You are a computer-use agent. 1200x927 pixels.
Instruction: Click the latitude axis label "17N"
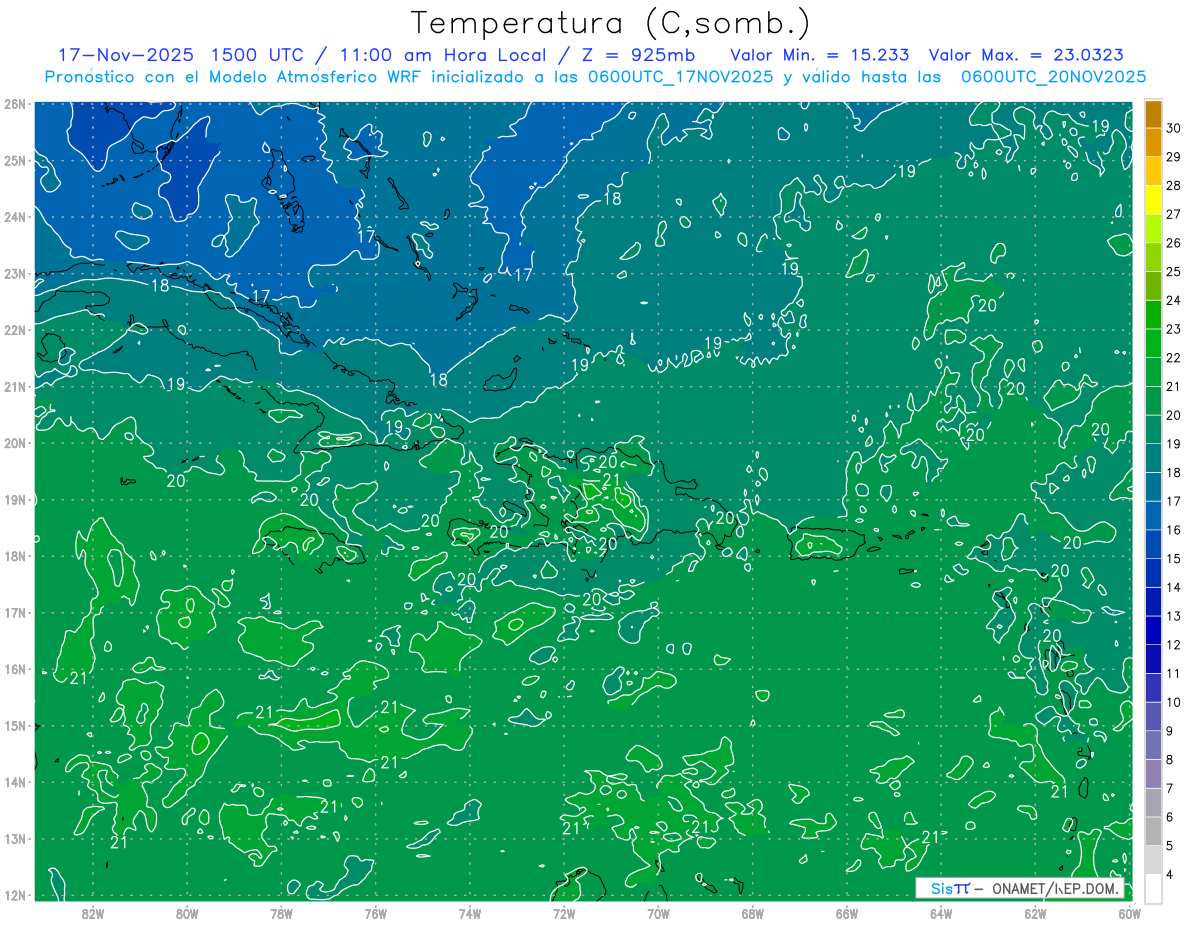click(x=16, y=612)
